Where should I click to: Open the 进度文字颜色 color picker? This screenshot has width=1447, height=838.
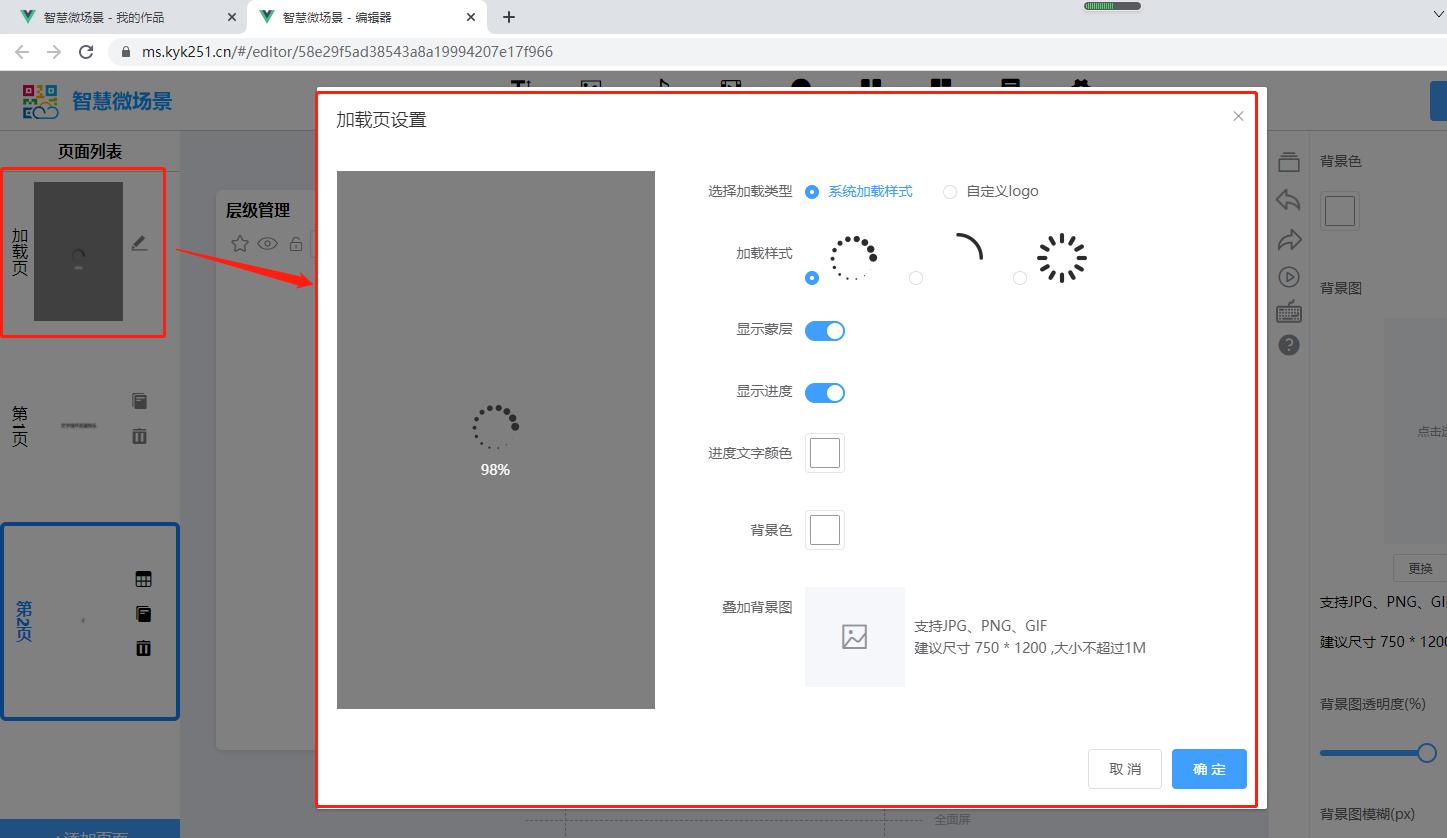[x=825, y=453]
